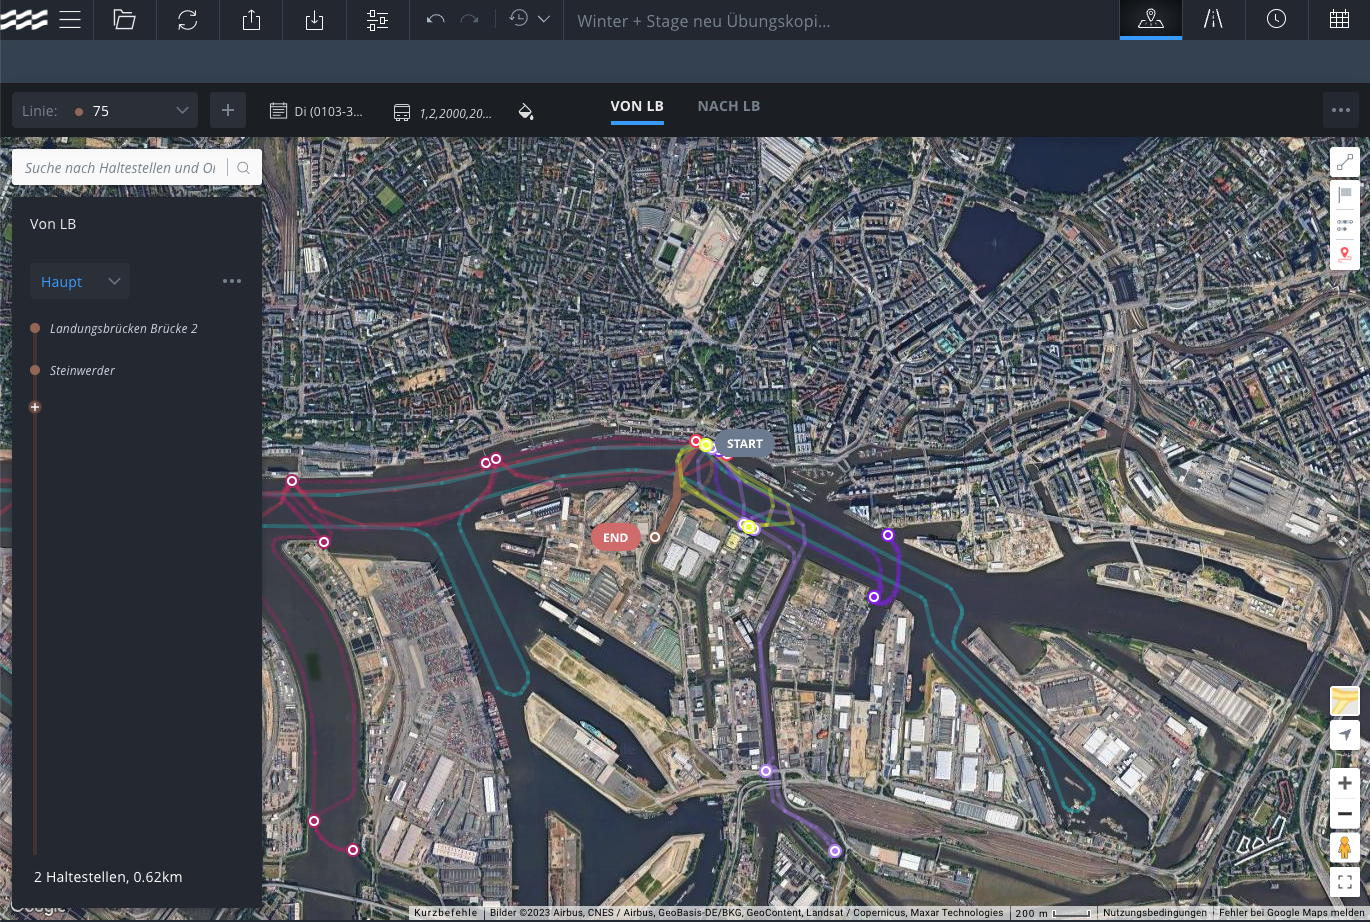Click Fehler bei Google Maps melden
This screenshot has height=922, width=1370.
[x=1292, y=913]
